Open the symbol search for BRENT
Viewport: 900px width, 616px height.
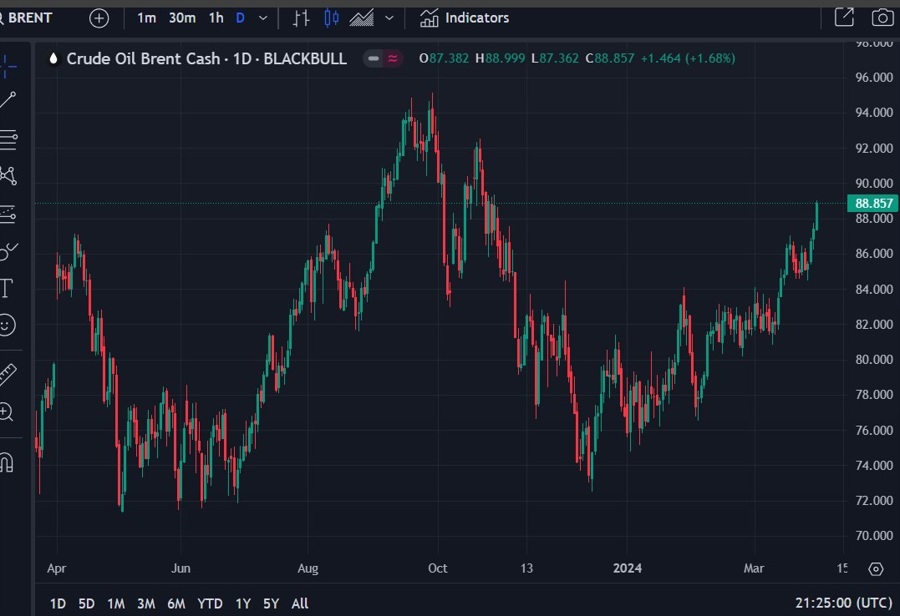[30, 17]
